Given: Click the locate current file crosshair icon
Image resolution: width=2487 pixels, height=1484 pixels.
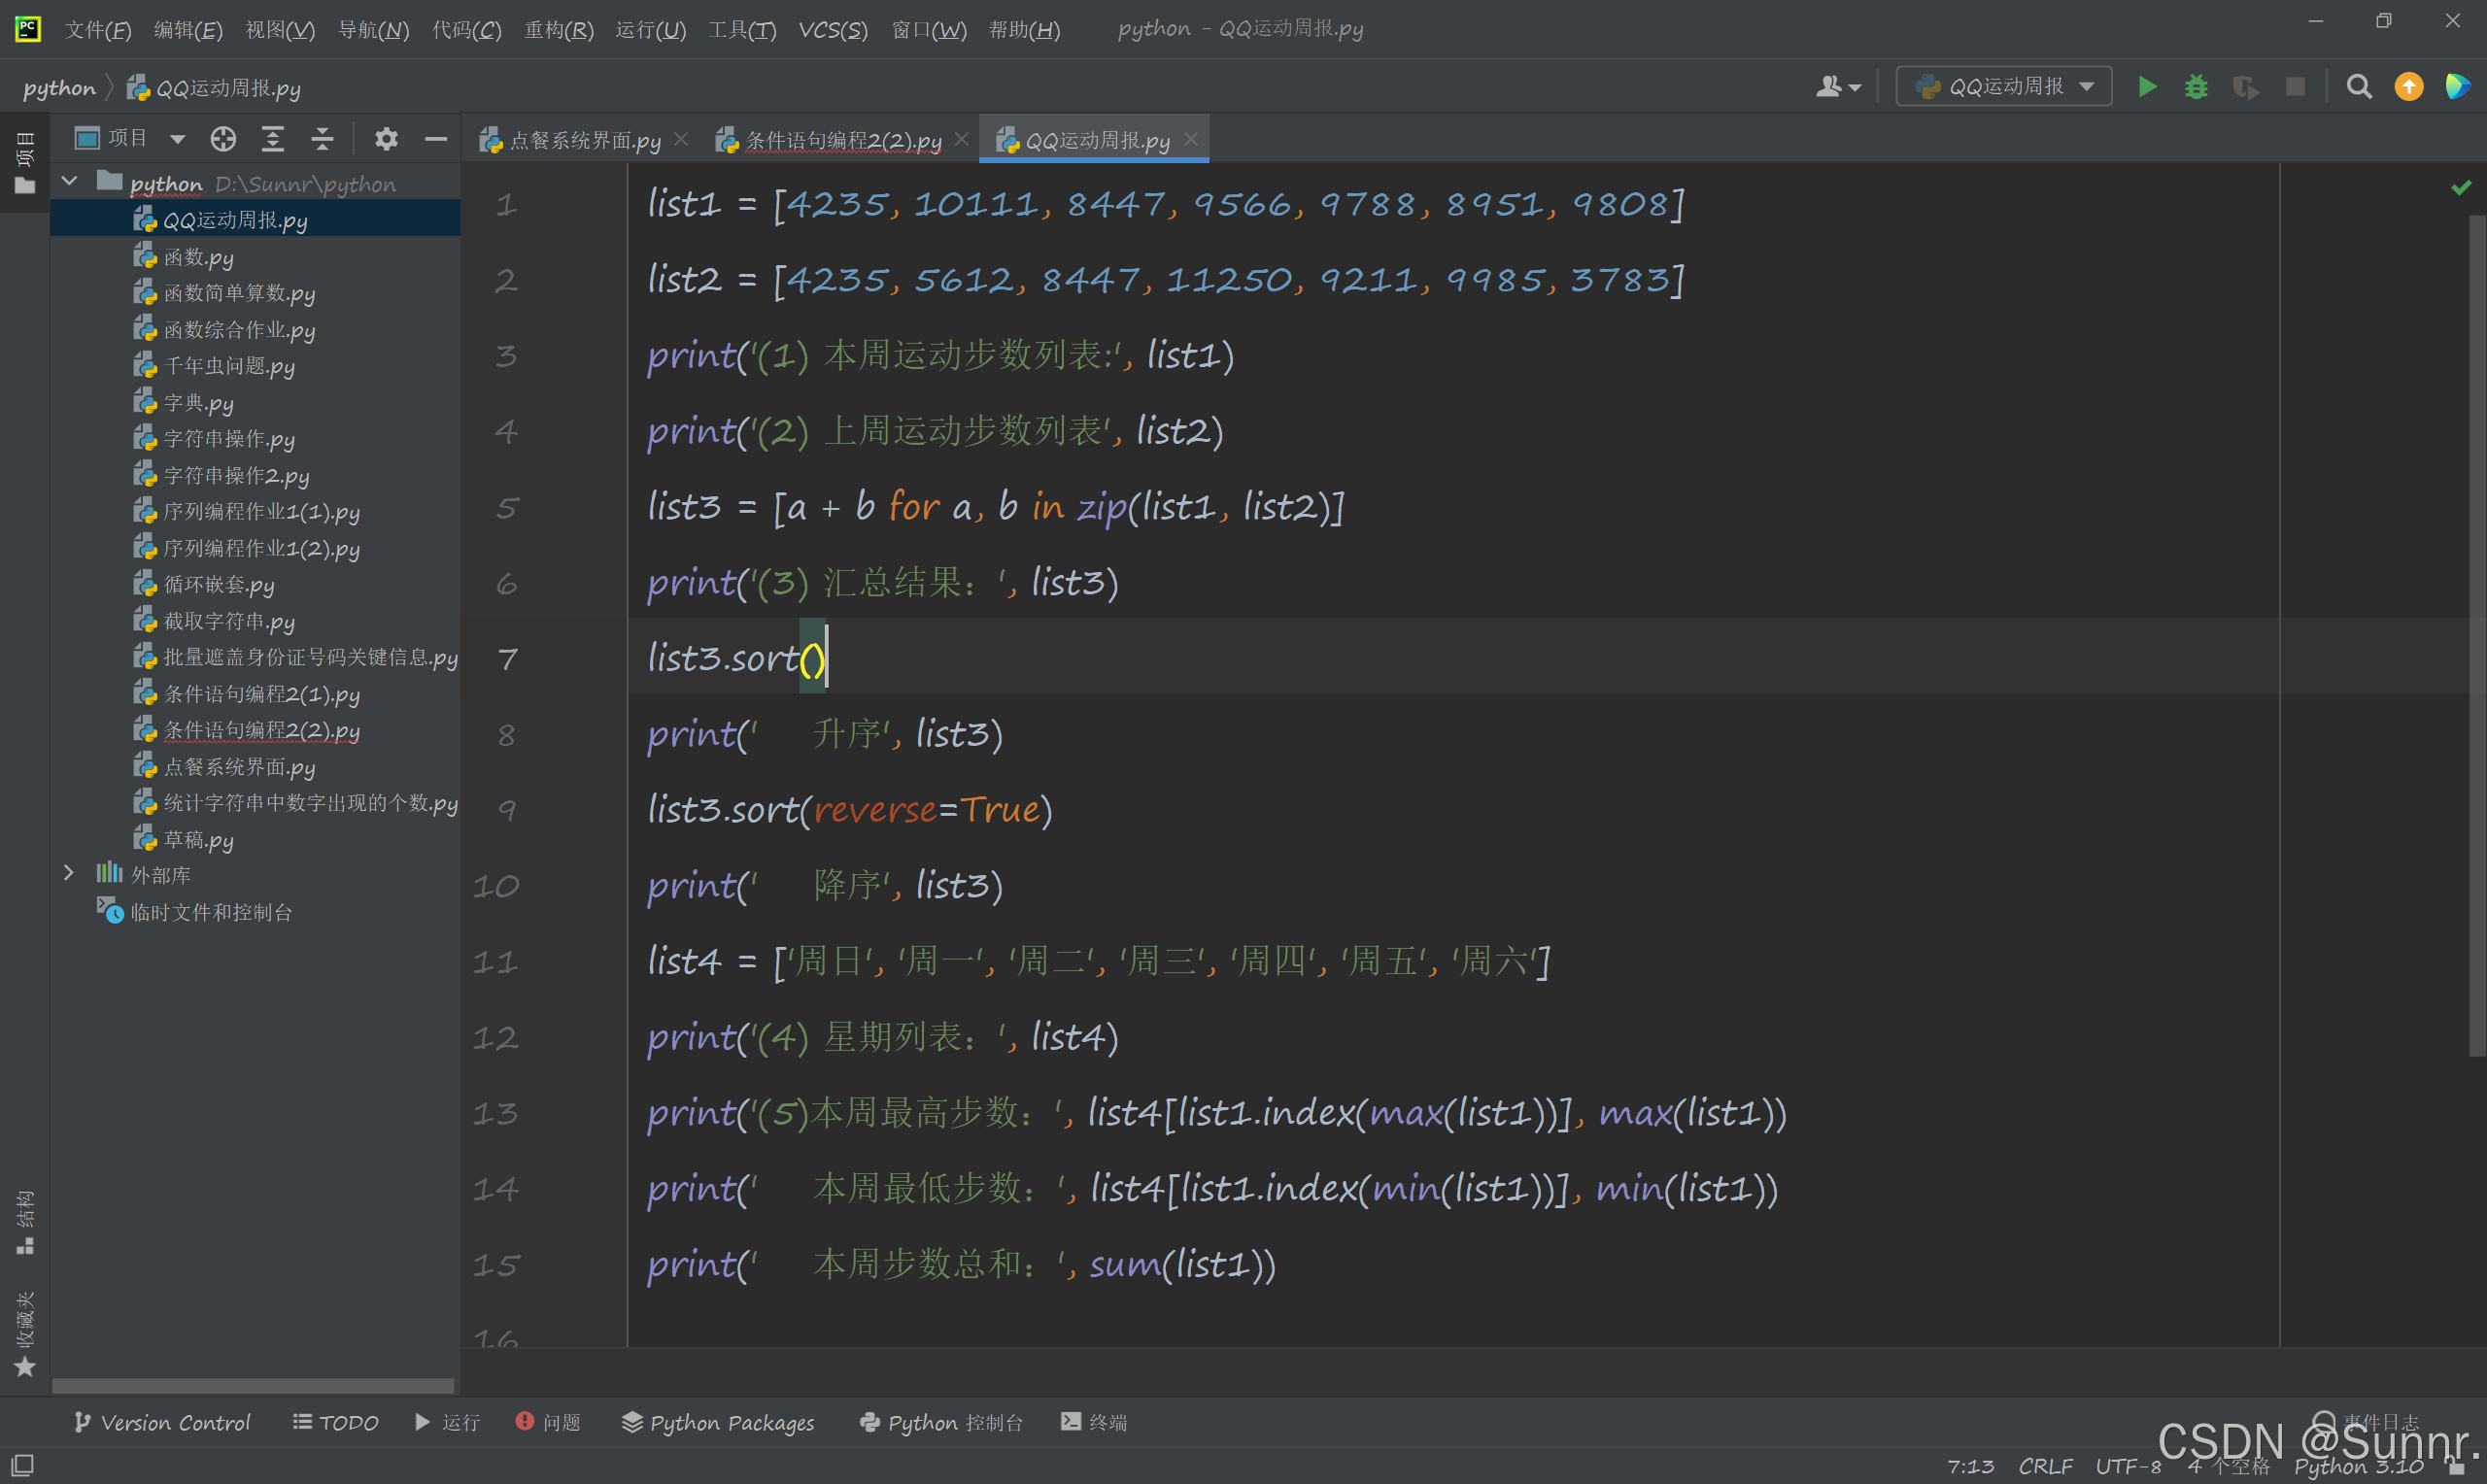Looking at the screenshot, I should (223, 139).
